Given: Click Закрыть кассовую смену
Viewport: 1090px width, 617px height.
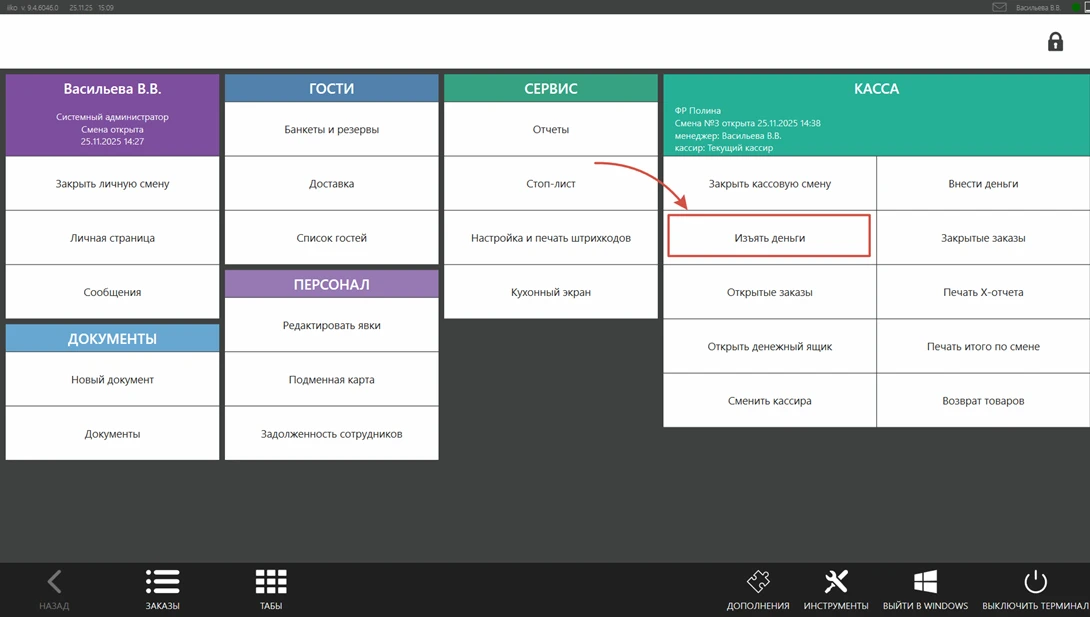Looking at the screenshot, I should tap(770, 183).
